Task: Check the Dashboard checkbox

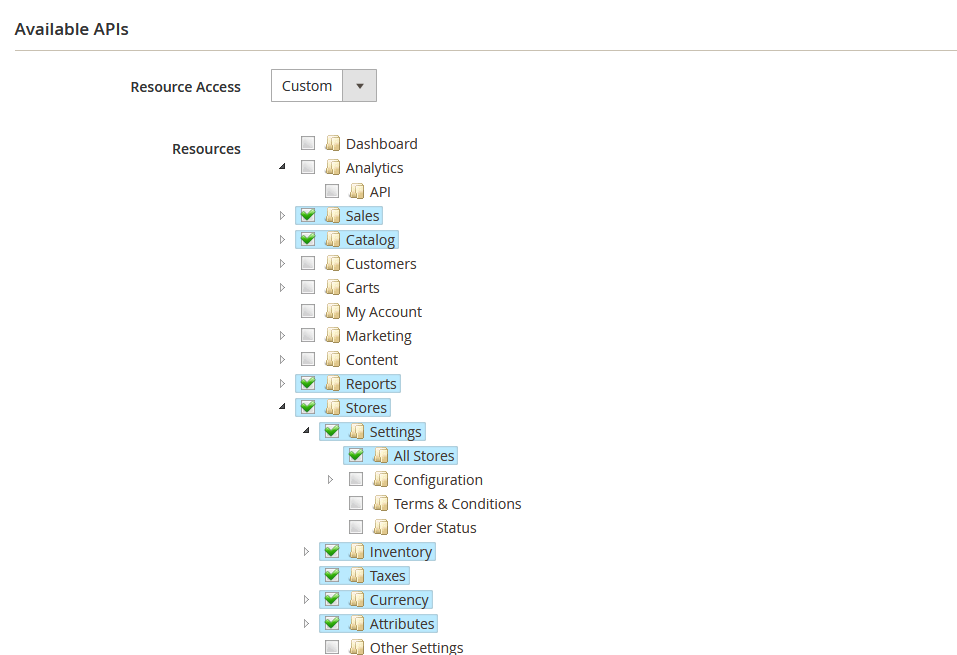Action: 308,143
